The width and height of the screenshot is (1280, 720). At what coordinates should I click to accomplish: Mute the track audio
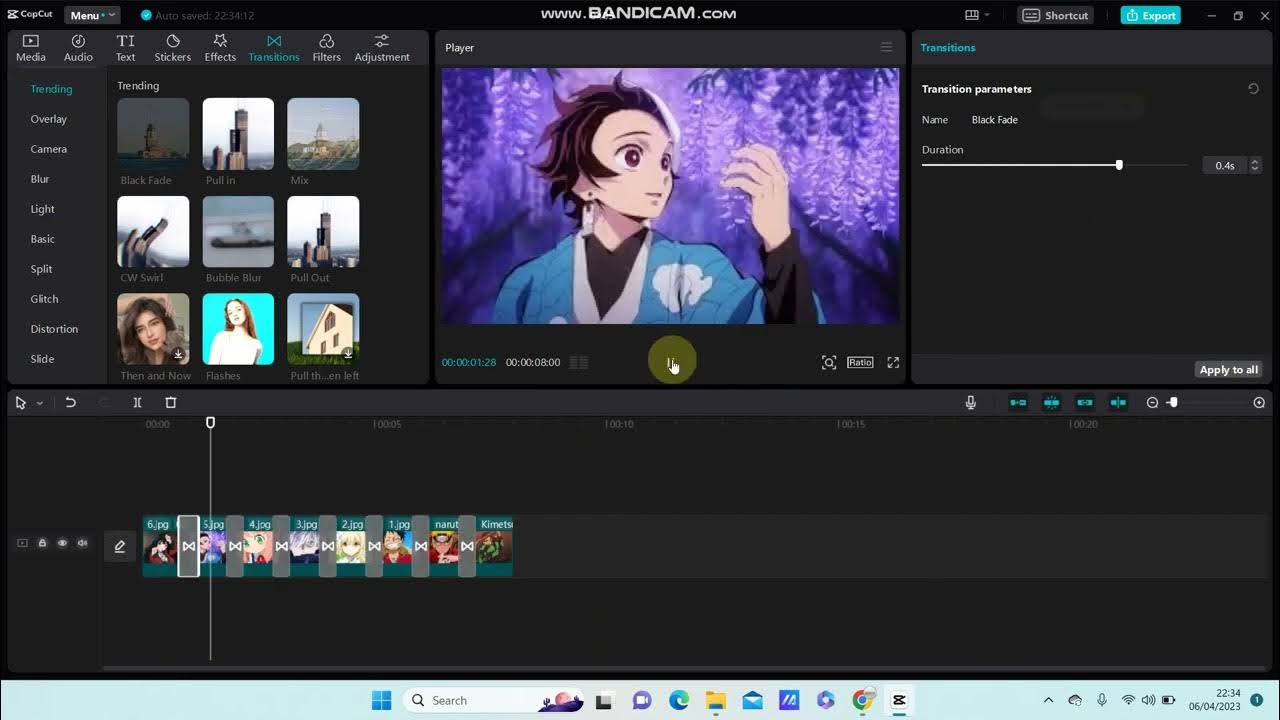82,543
